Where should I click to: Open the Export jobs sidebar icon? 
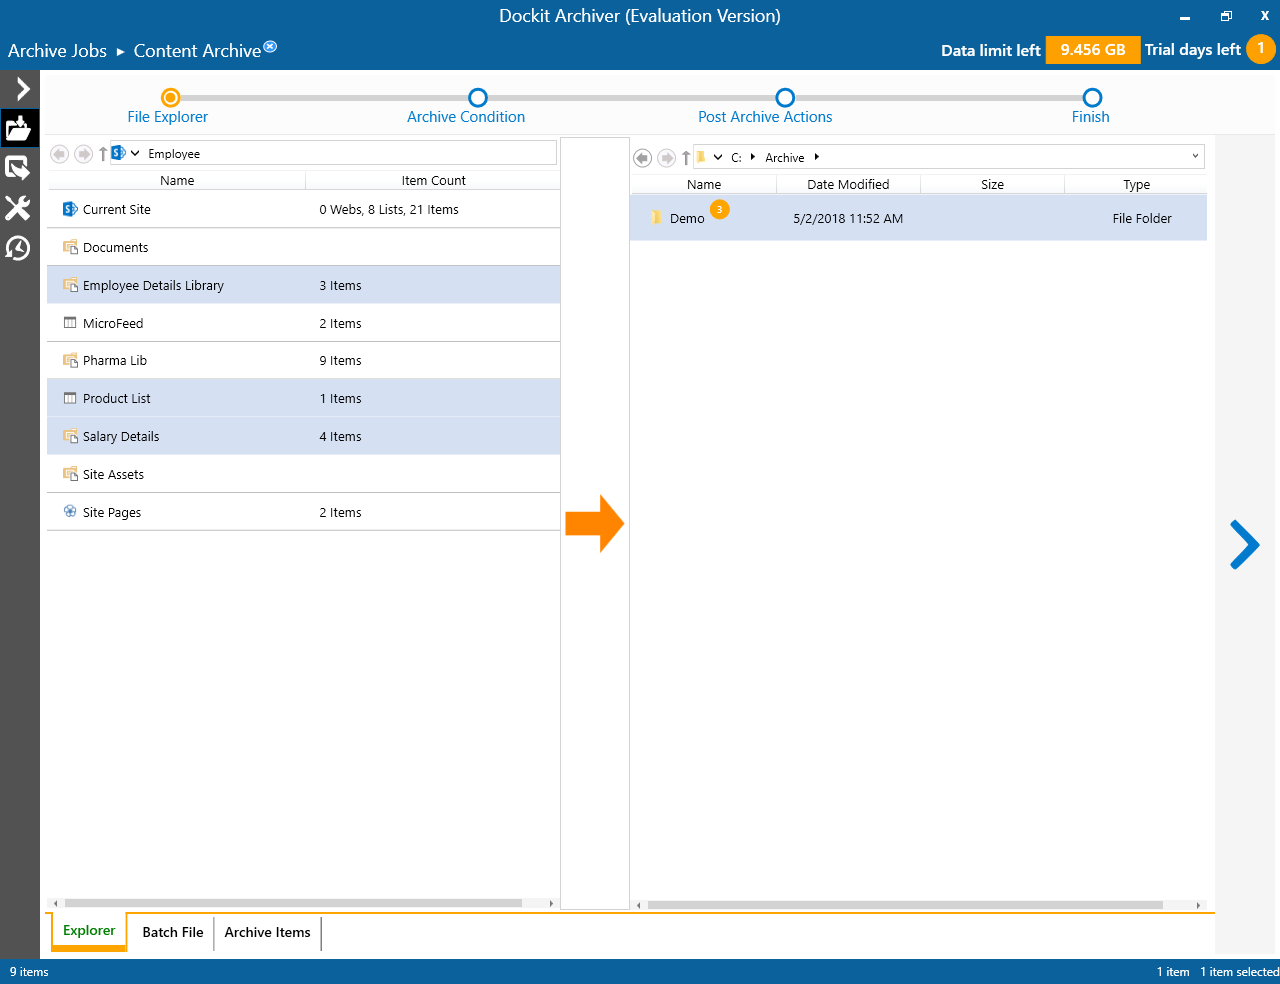(x=20, y=168)
